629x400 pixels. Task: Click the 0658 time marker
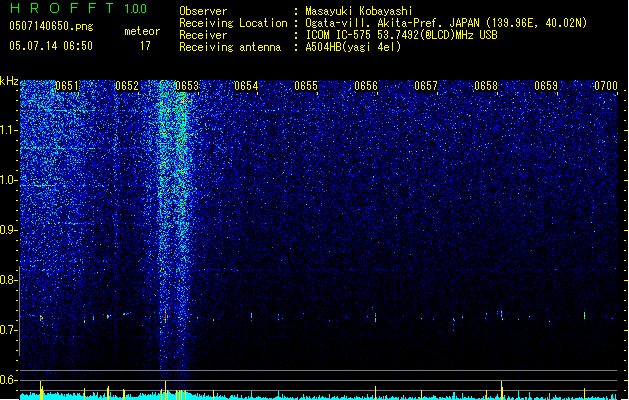486,86
